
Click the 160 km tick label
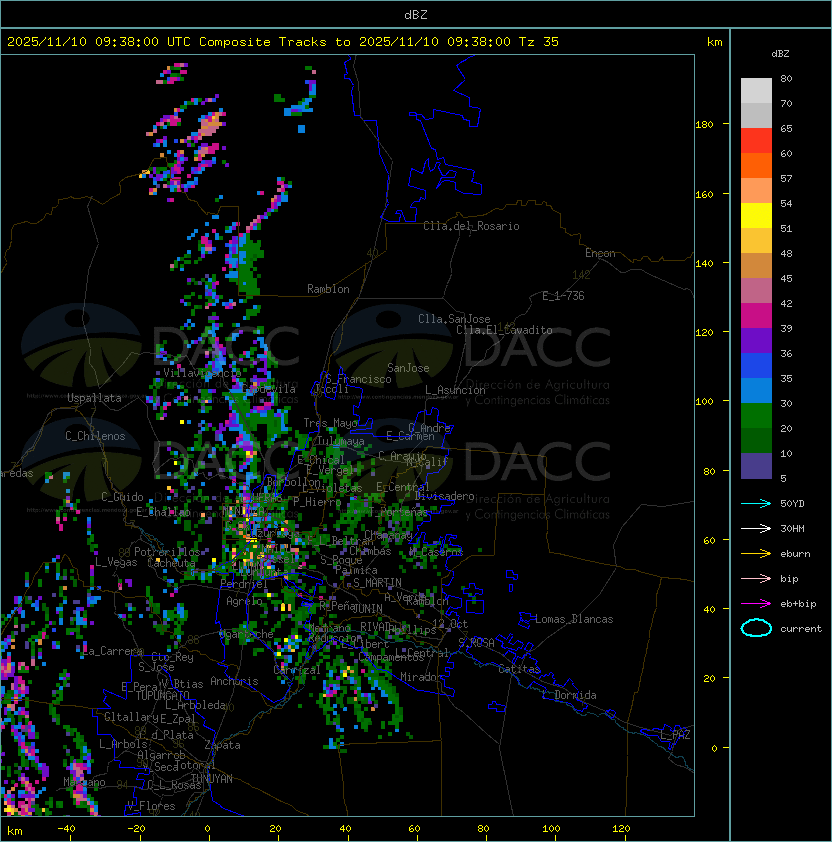click(x=704, y=194)
